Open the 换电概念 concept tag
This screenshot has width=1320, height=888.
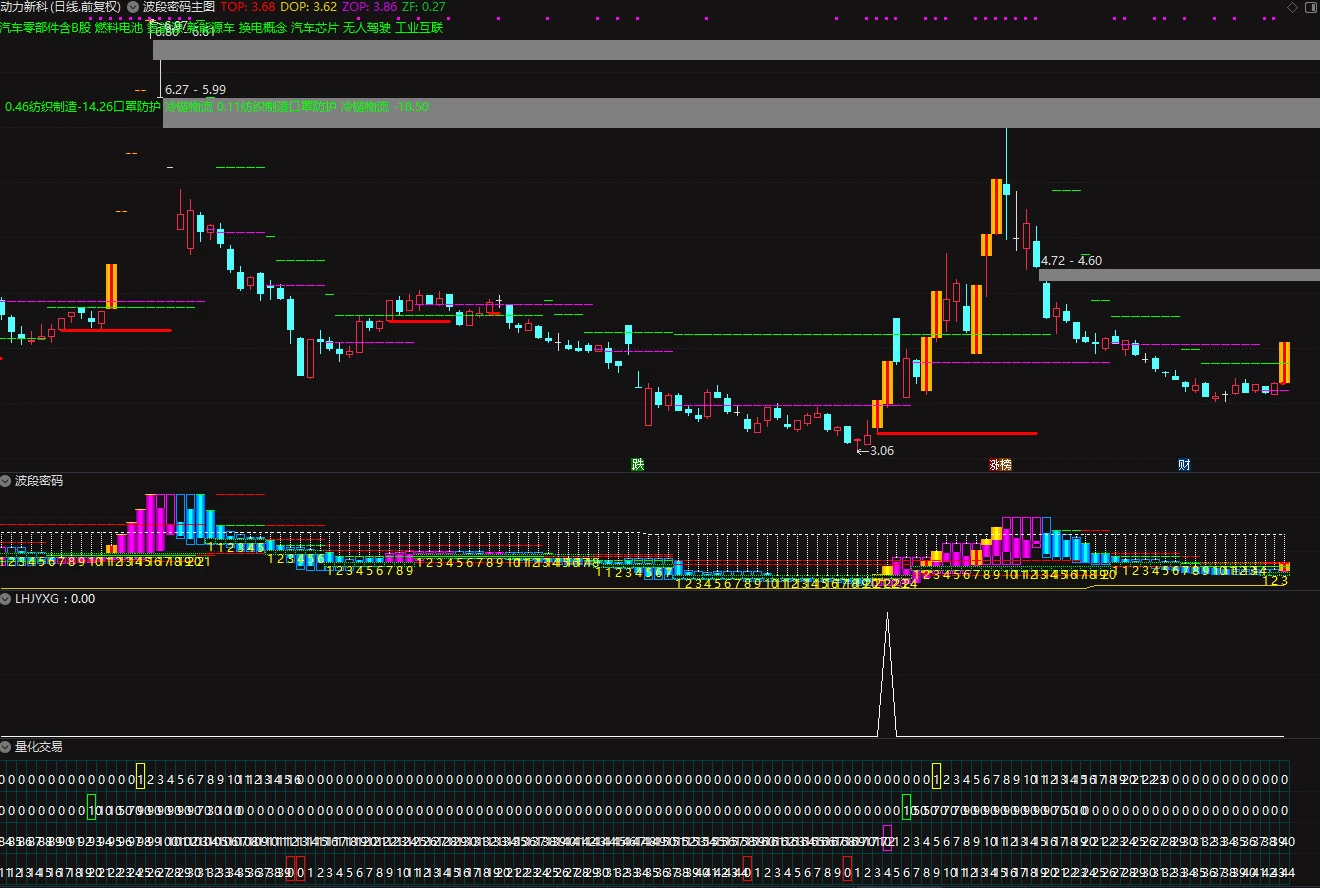pyautogui.click(x=262, y=28)
